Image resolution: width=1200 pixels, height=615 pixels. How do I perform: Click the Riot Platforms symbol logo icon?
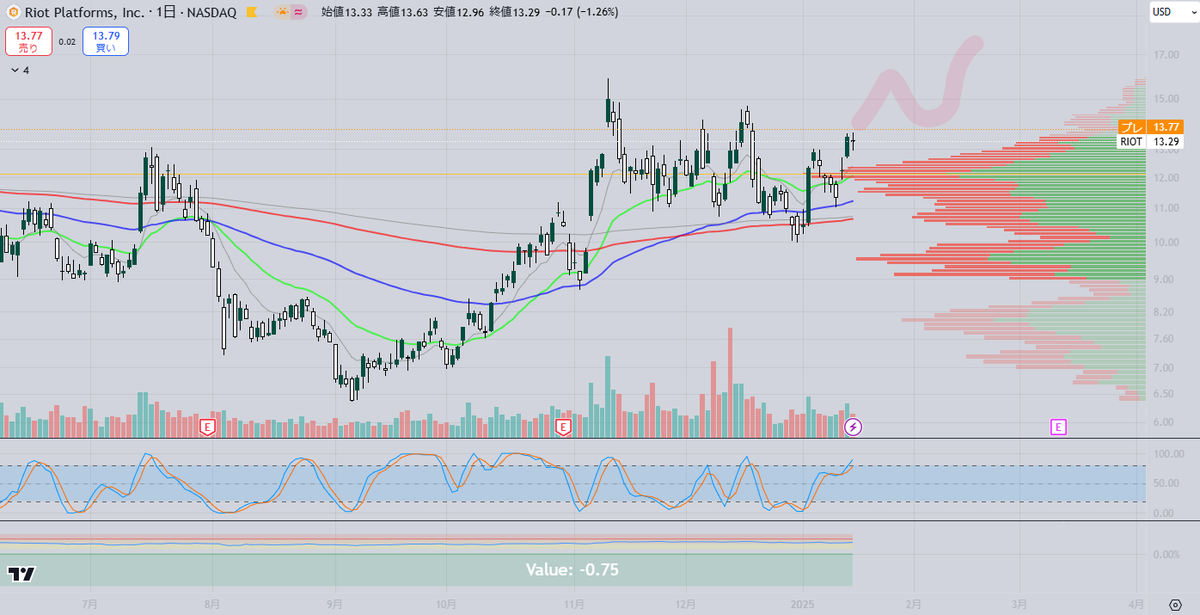click(x=12, y=12)
